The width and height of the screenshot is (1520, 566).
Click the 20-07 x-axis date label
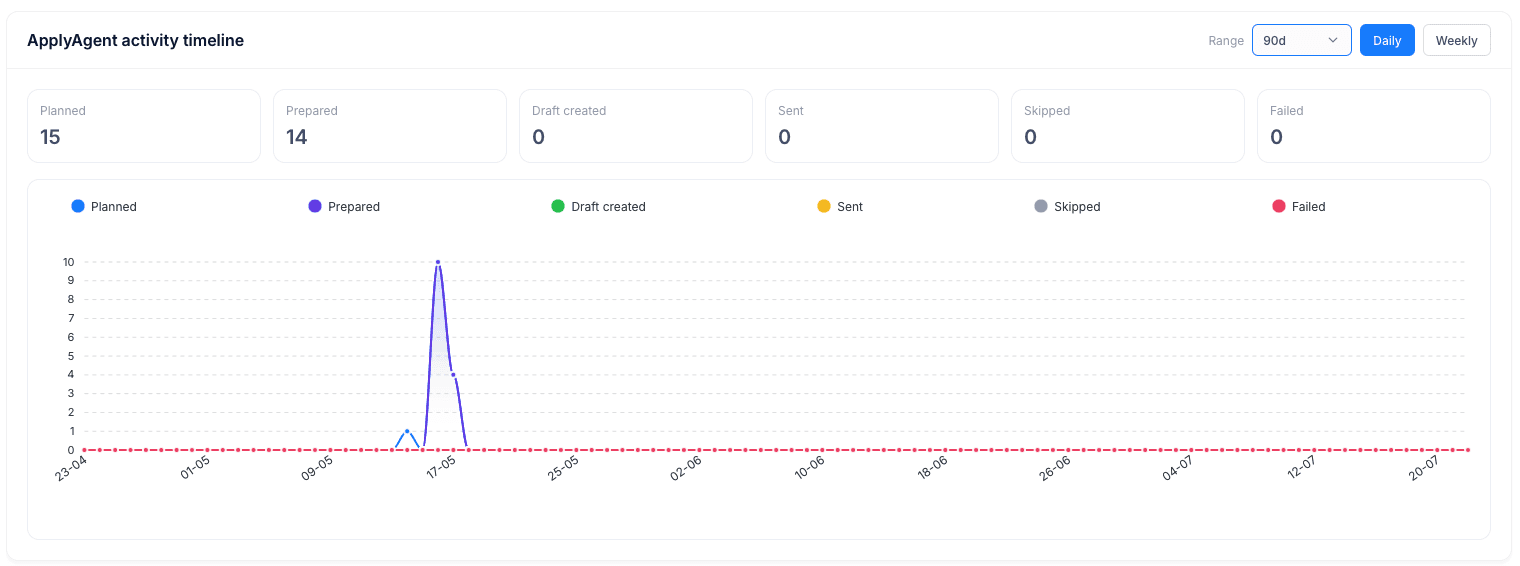(1425, 468)
